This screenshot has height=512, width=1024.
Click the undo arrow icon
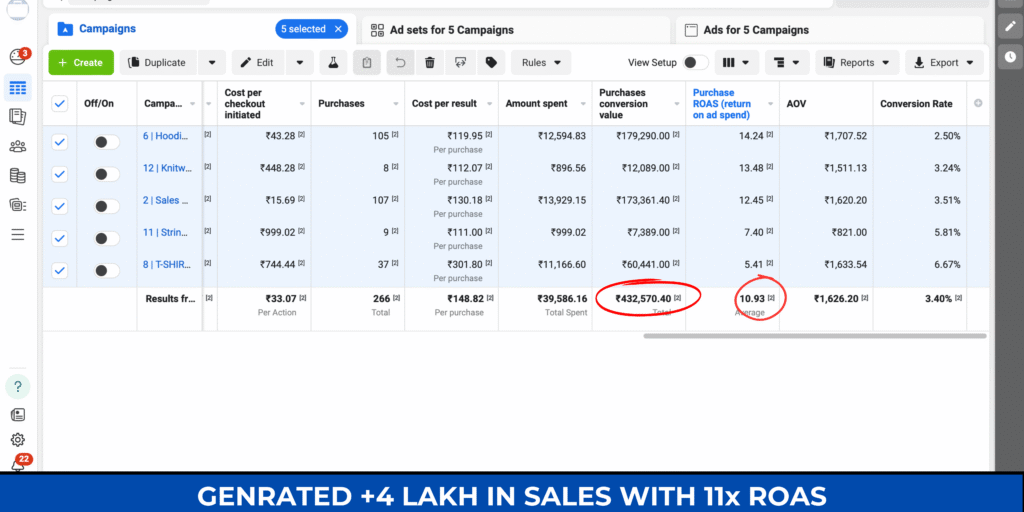[399, 63]
